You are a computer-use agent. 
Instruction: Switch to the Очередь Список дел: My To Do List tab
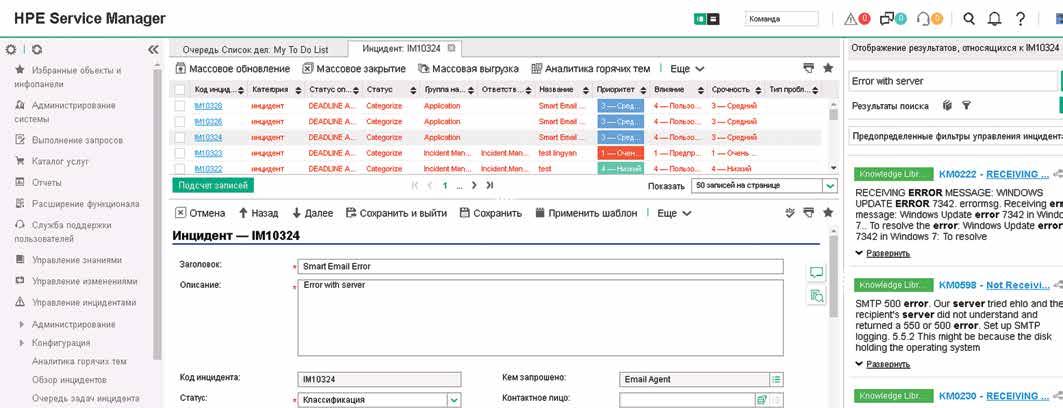tap(255, 49)
